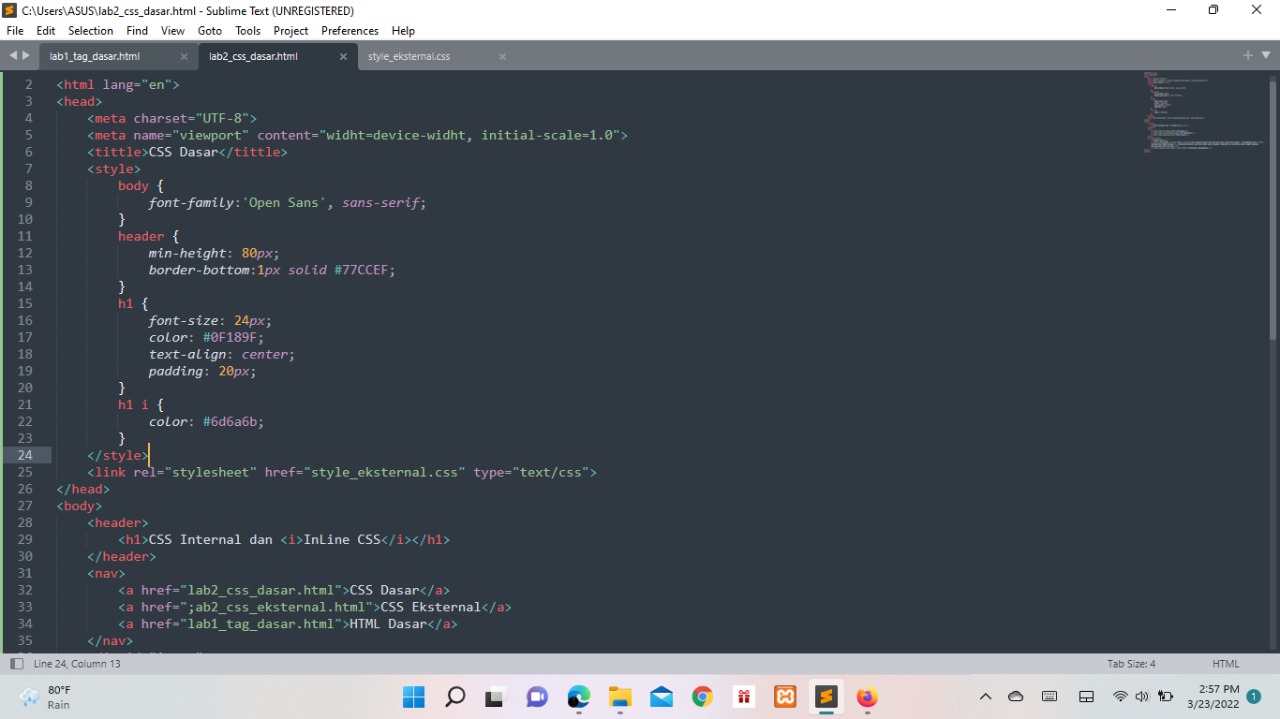The height and width of the screenshot is (719, 1280).
Task: Open the notification badge in tray
Action: (1254, 697)
